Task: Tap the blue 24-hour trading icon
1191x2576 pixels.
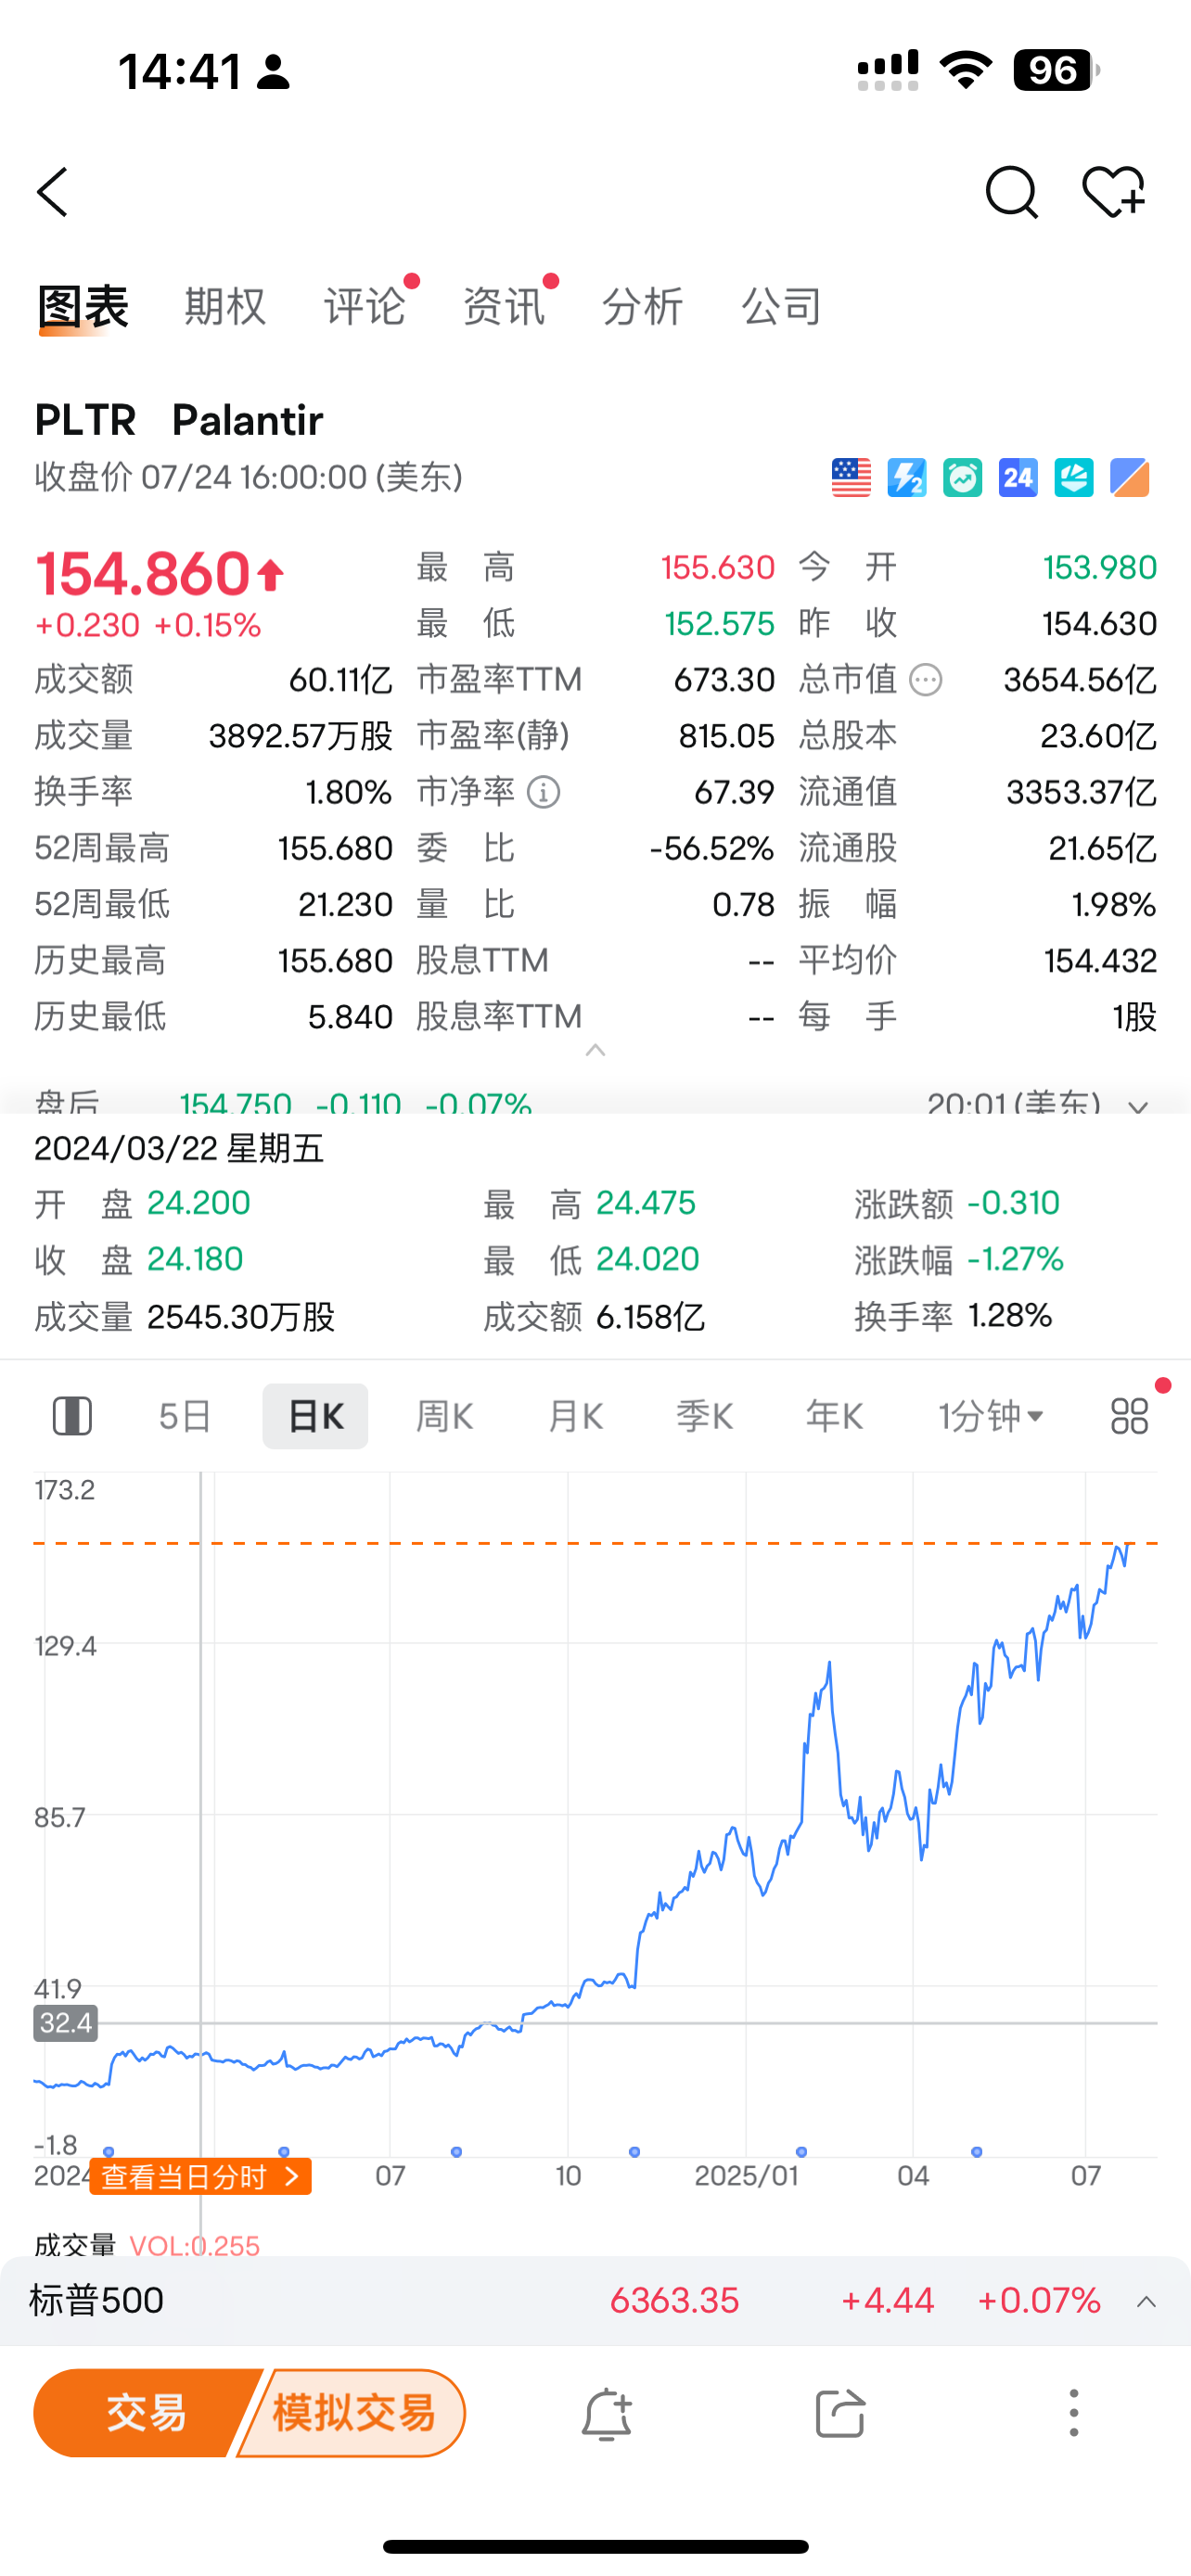Action: pyautogui.click(x=1018, y=478)
